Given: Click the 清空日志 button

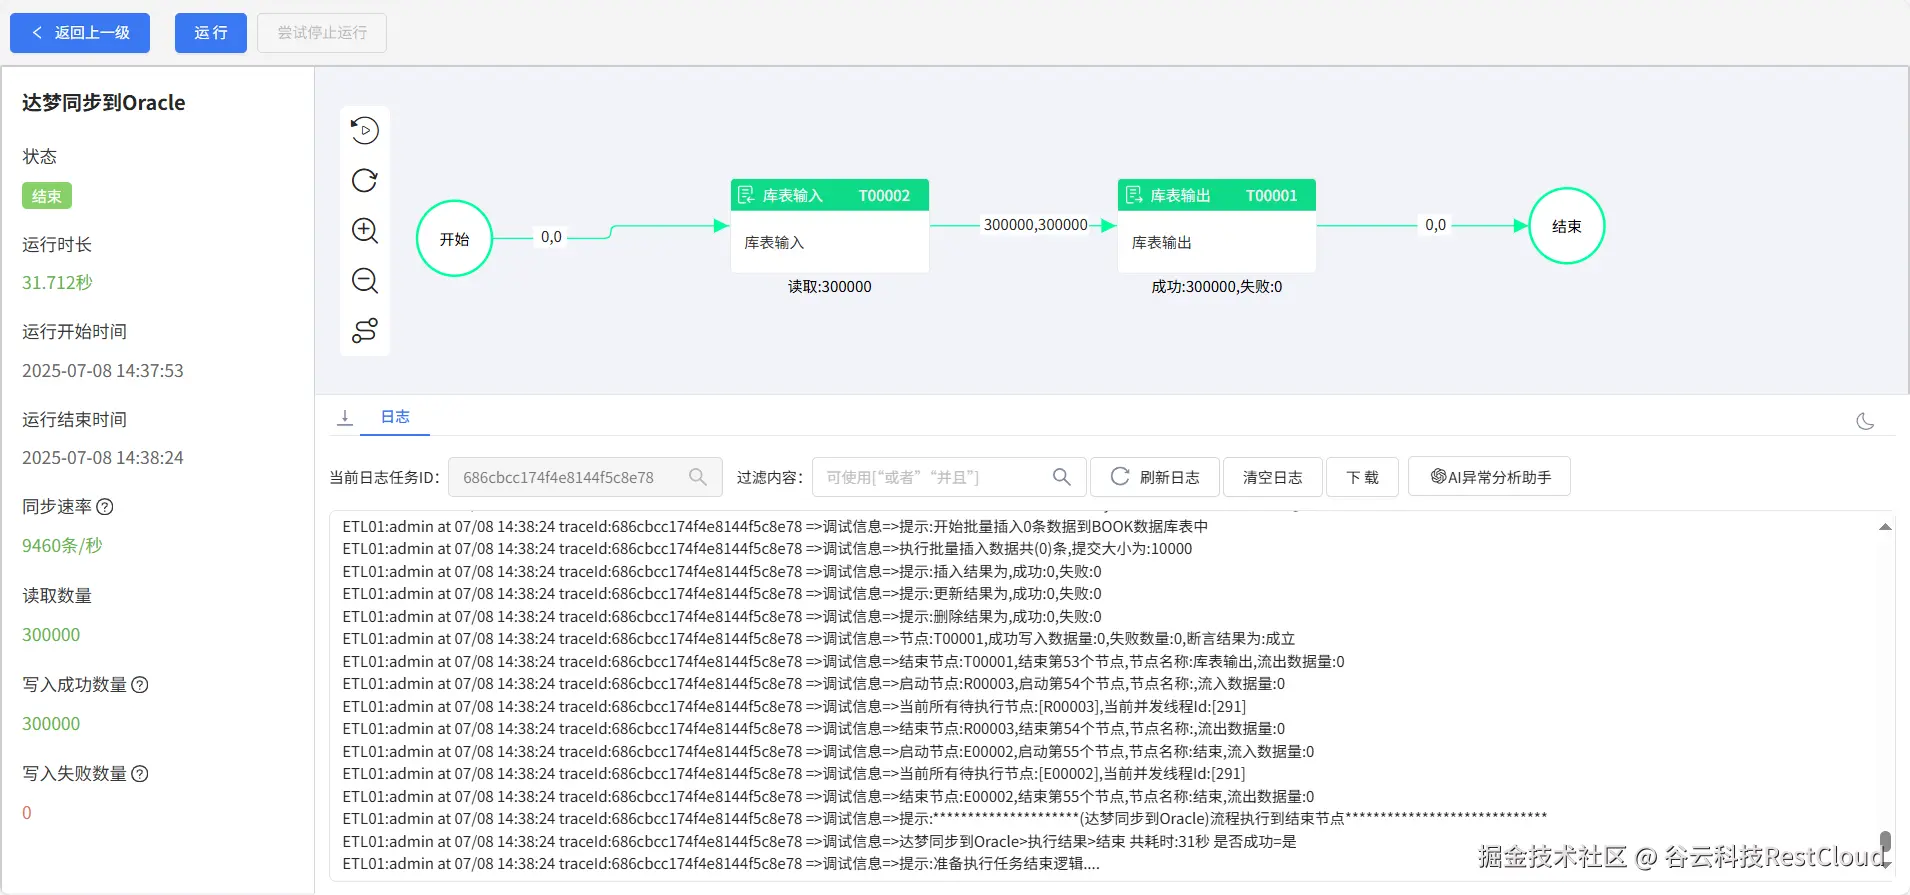Looking at the screenshot, I should coord(1273,477).
